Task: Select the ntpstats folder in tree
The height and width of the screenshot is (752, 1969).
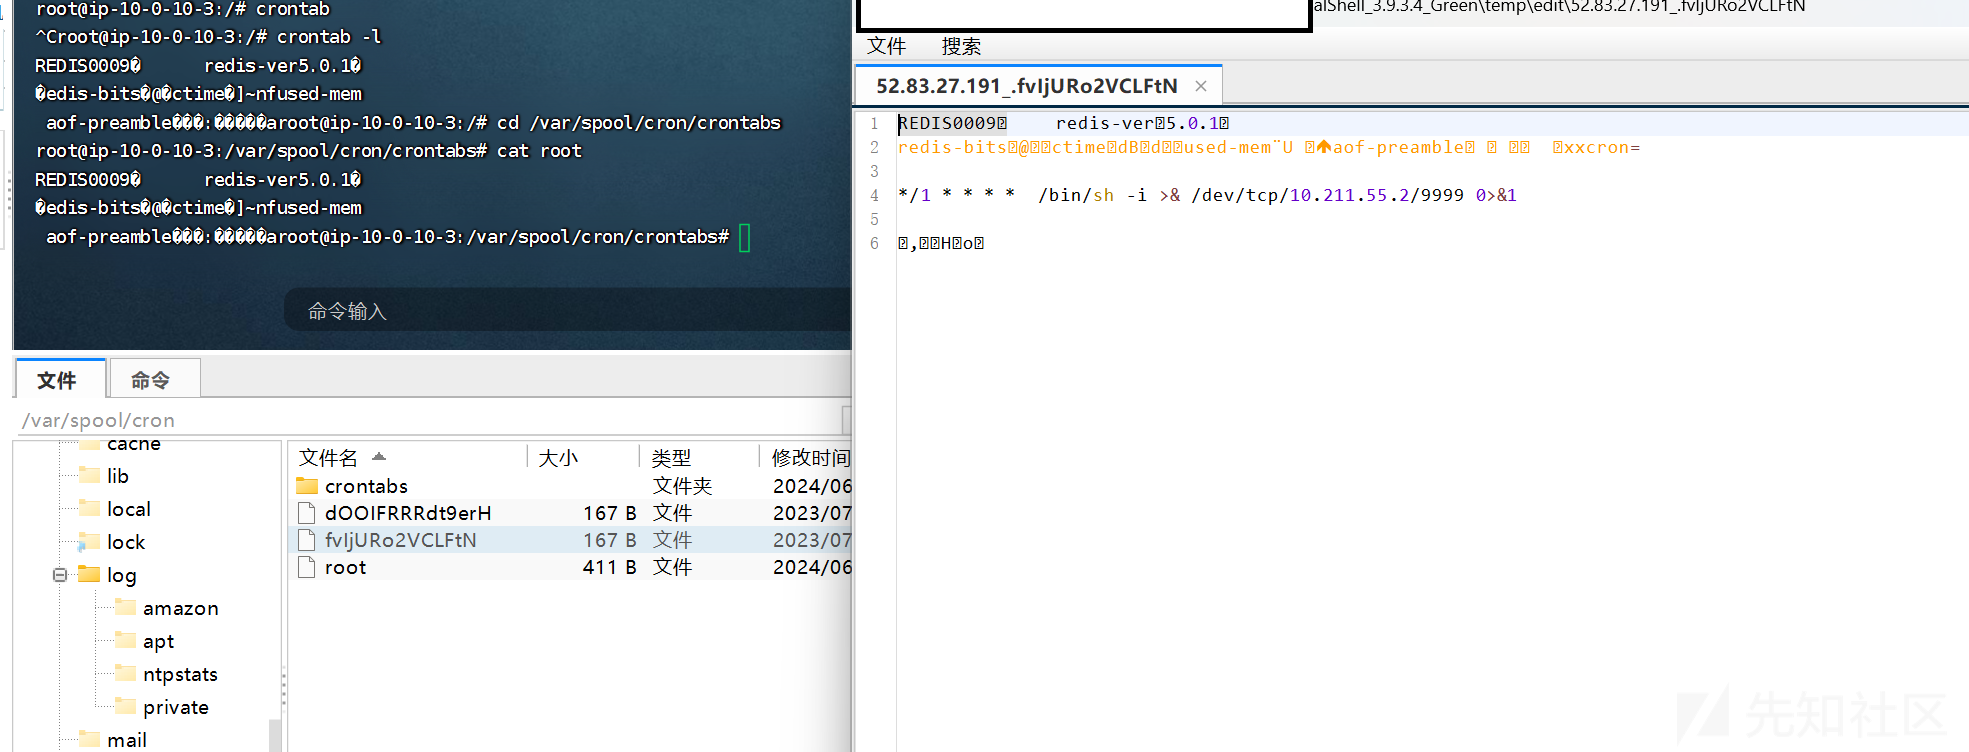Action: point(180,674)
